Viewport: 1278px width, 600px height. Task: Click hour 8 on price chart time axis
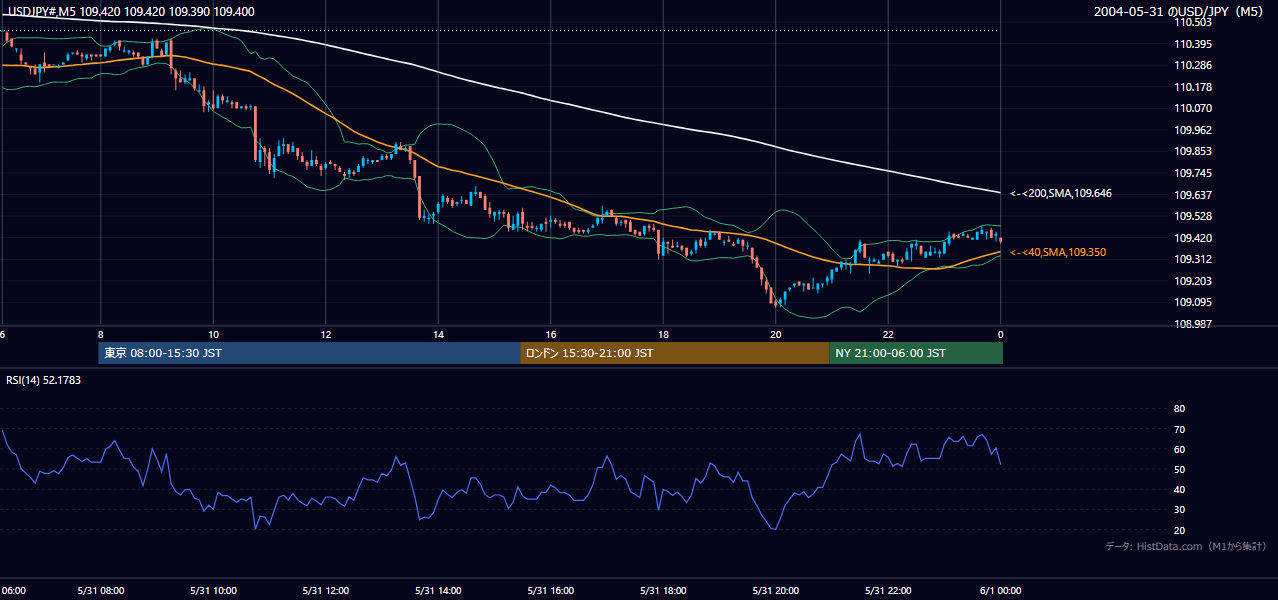click(100, 334)
